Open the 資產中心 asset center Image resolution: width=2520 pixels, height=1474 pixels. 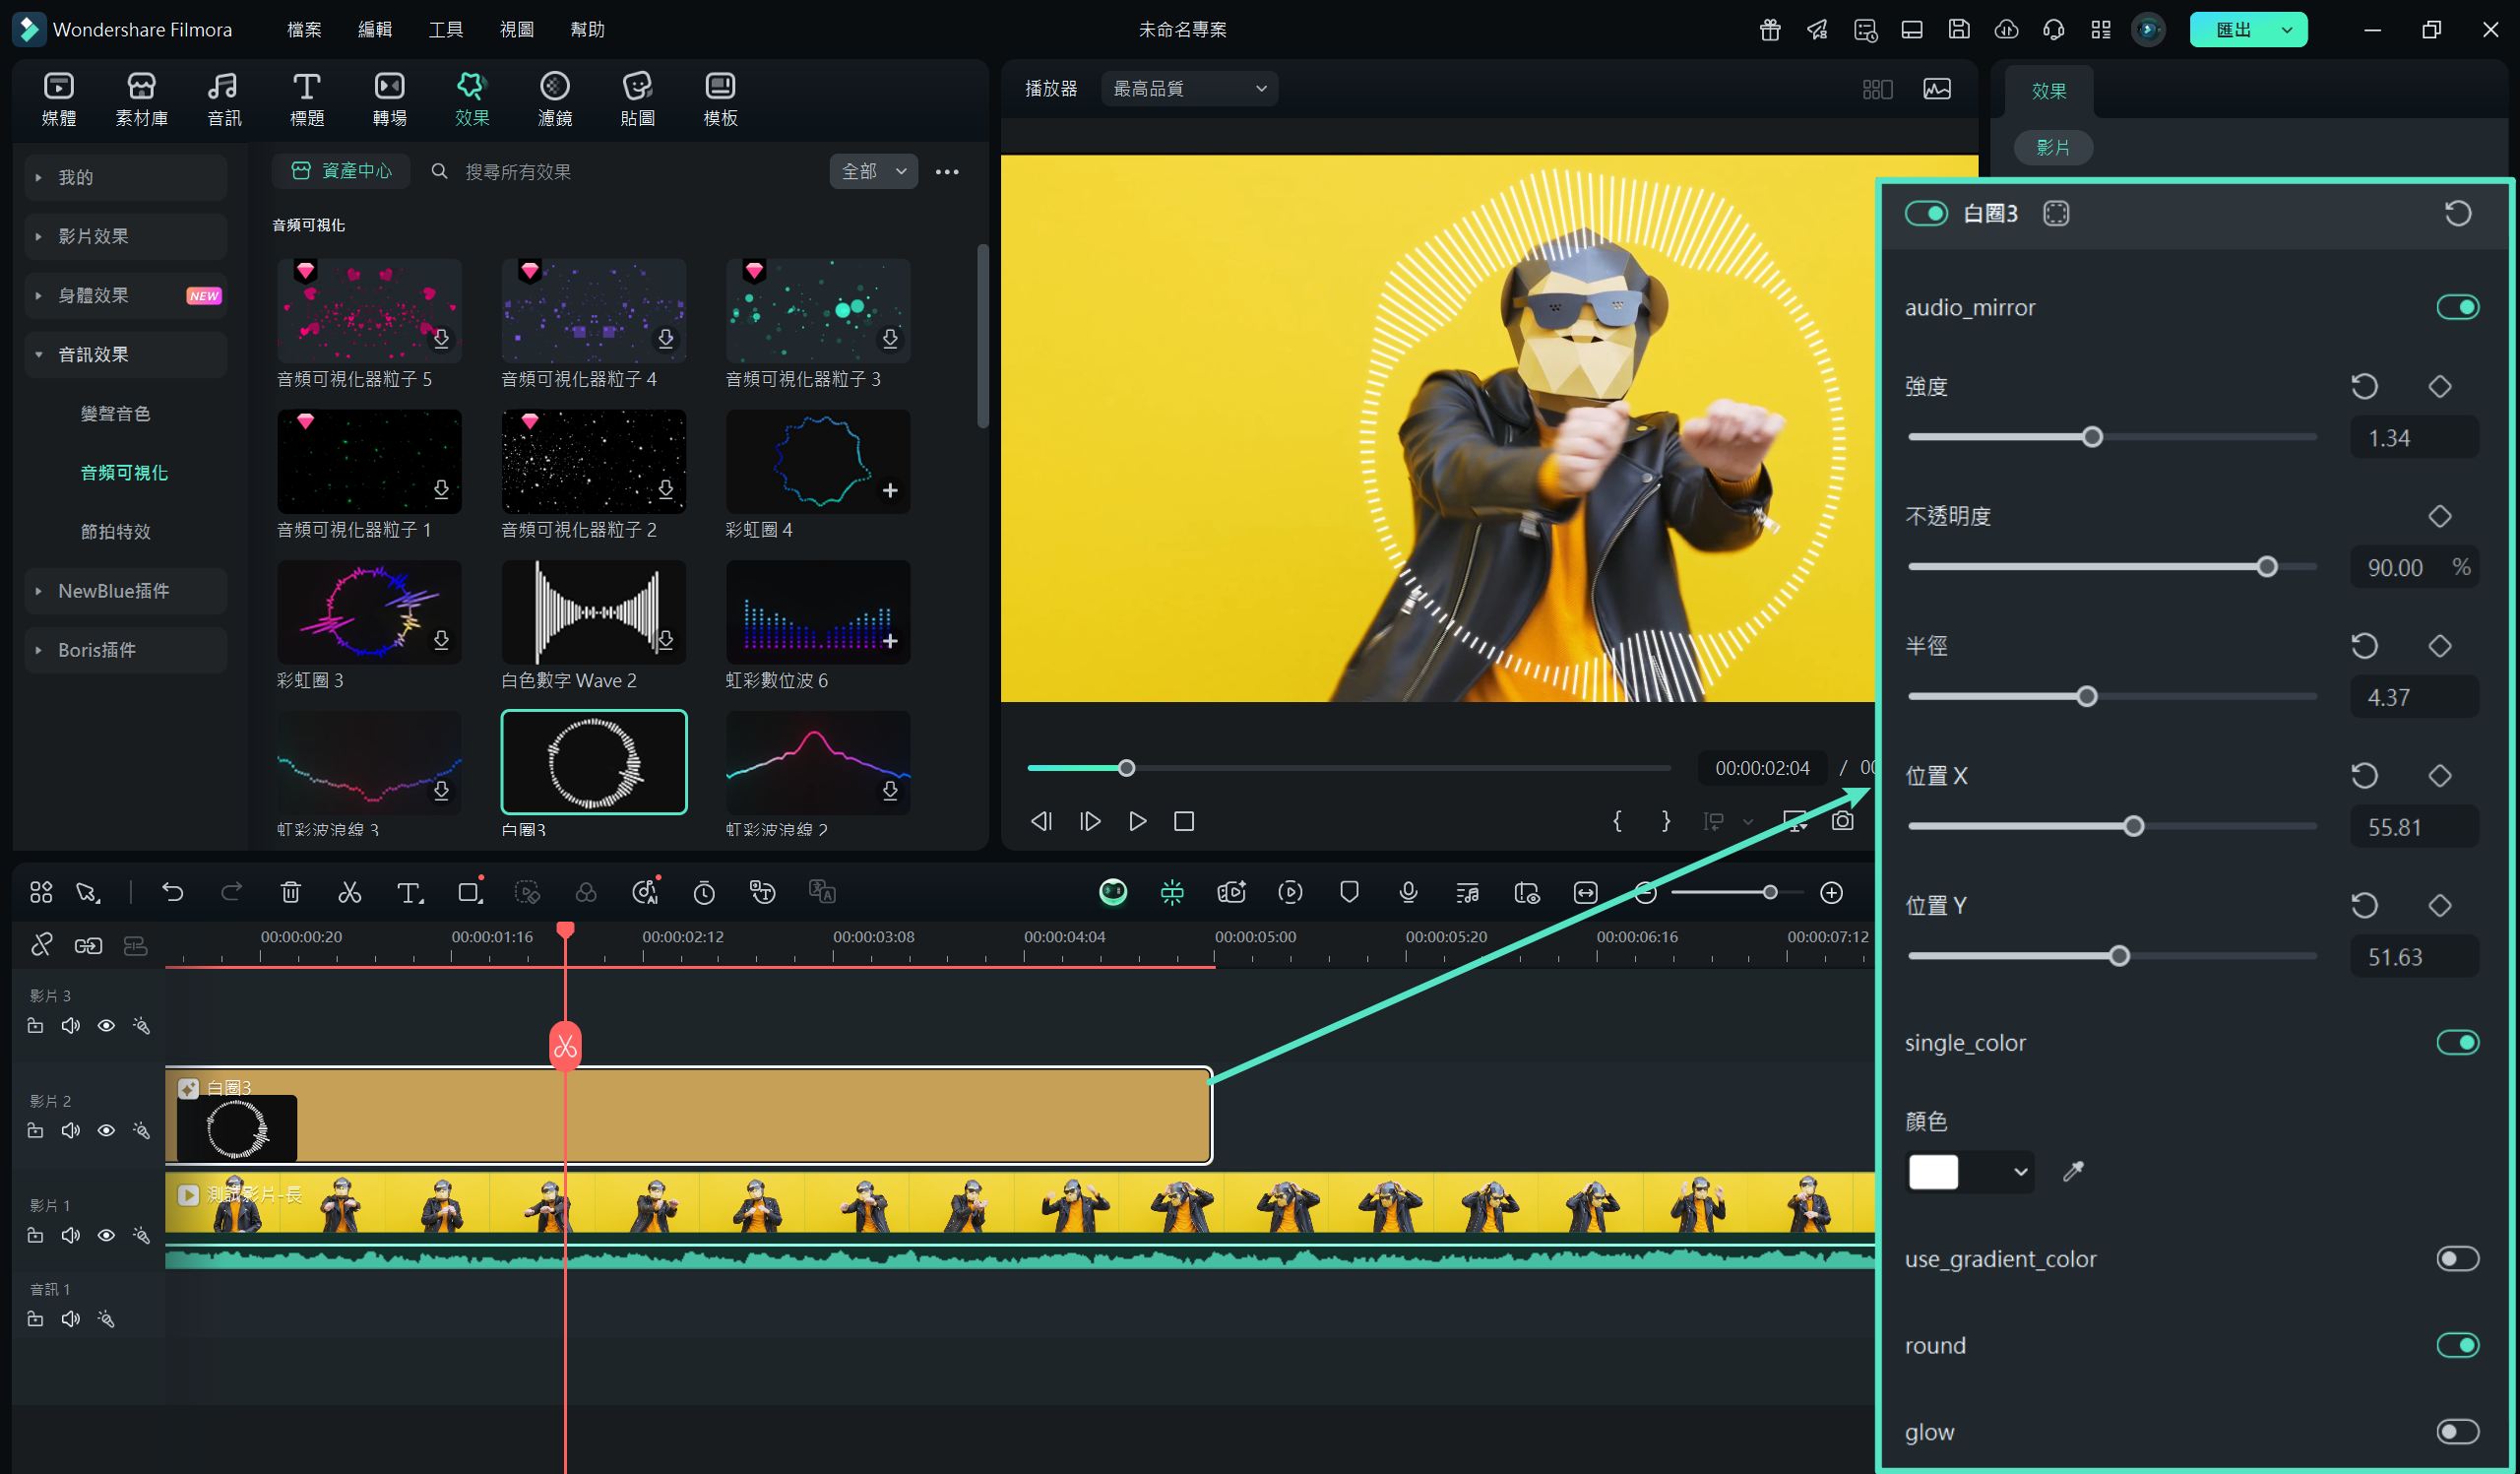tap(341, 171)
